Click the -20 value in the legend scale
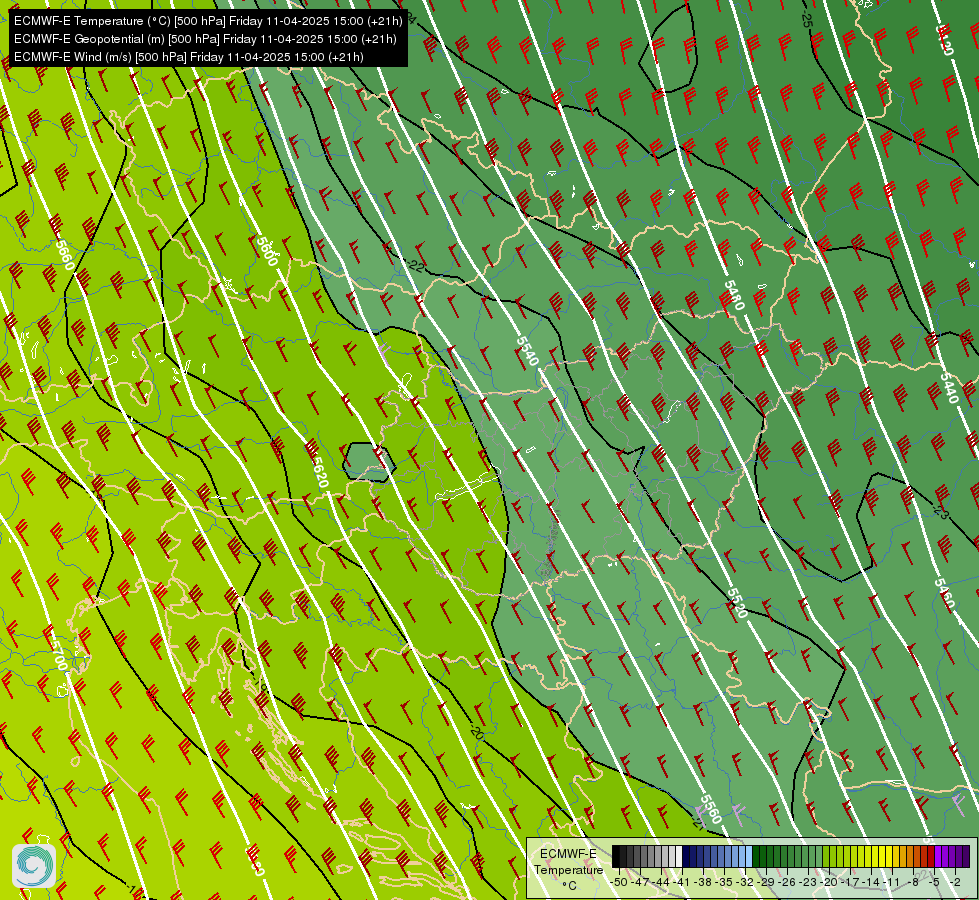979x900 pixels. (829, 882)
